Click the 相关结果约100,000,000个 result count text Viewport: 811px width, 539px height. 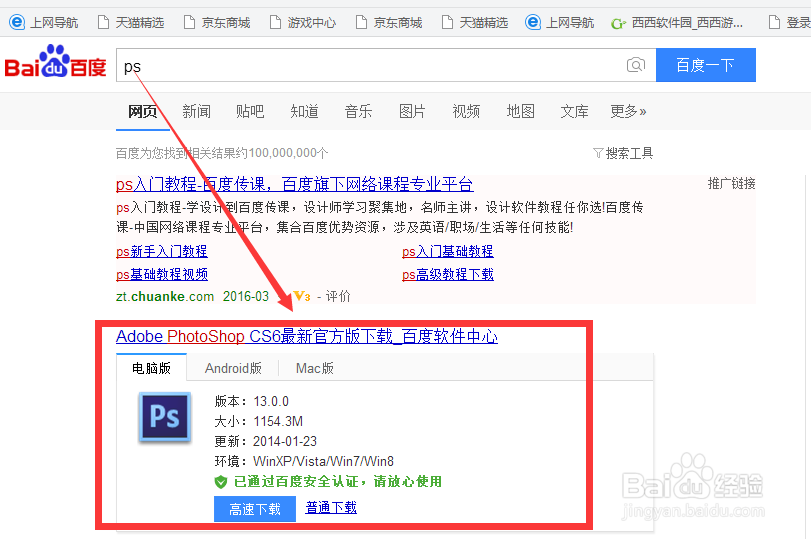pos(258,153)
